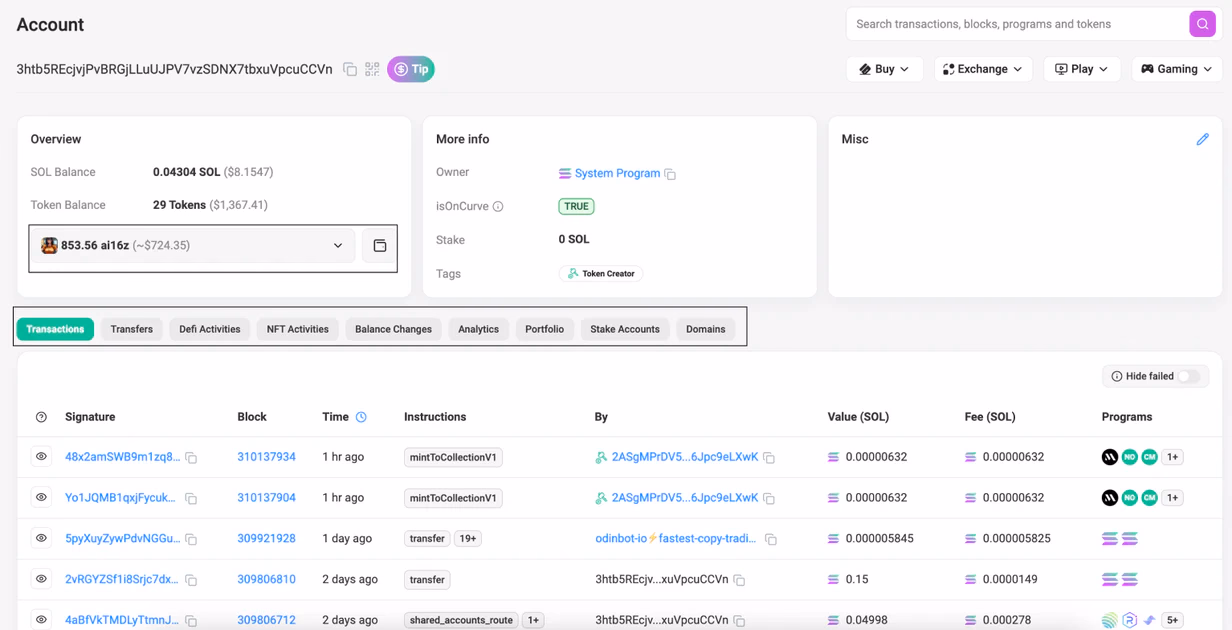Viewport: 1232px width, 630px height.
Task: Copy the By address in block 310137934 row
Action: tap(769, 458)
